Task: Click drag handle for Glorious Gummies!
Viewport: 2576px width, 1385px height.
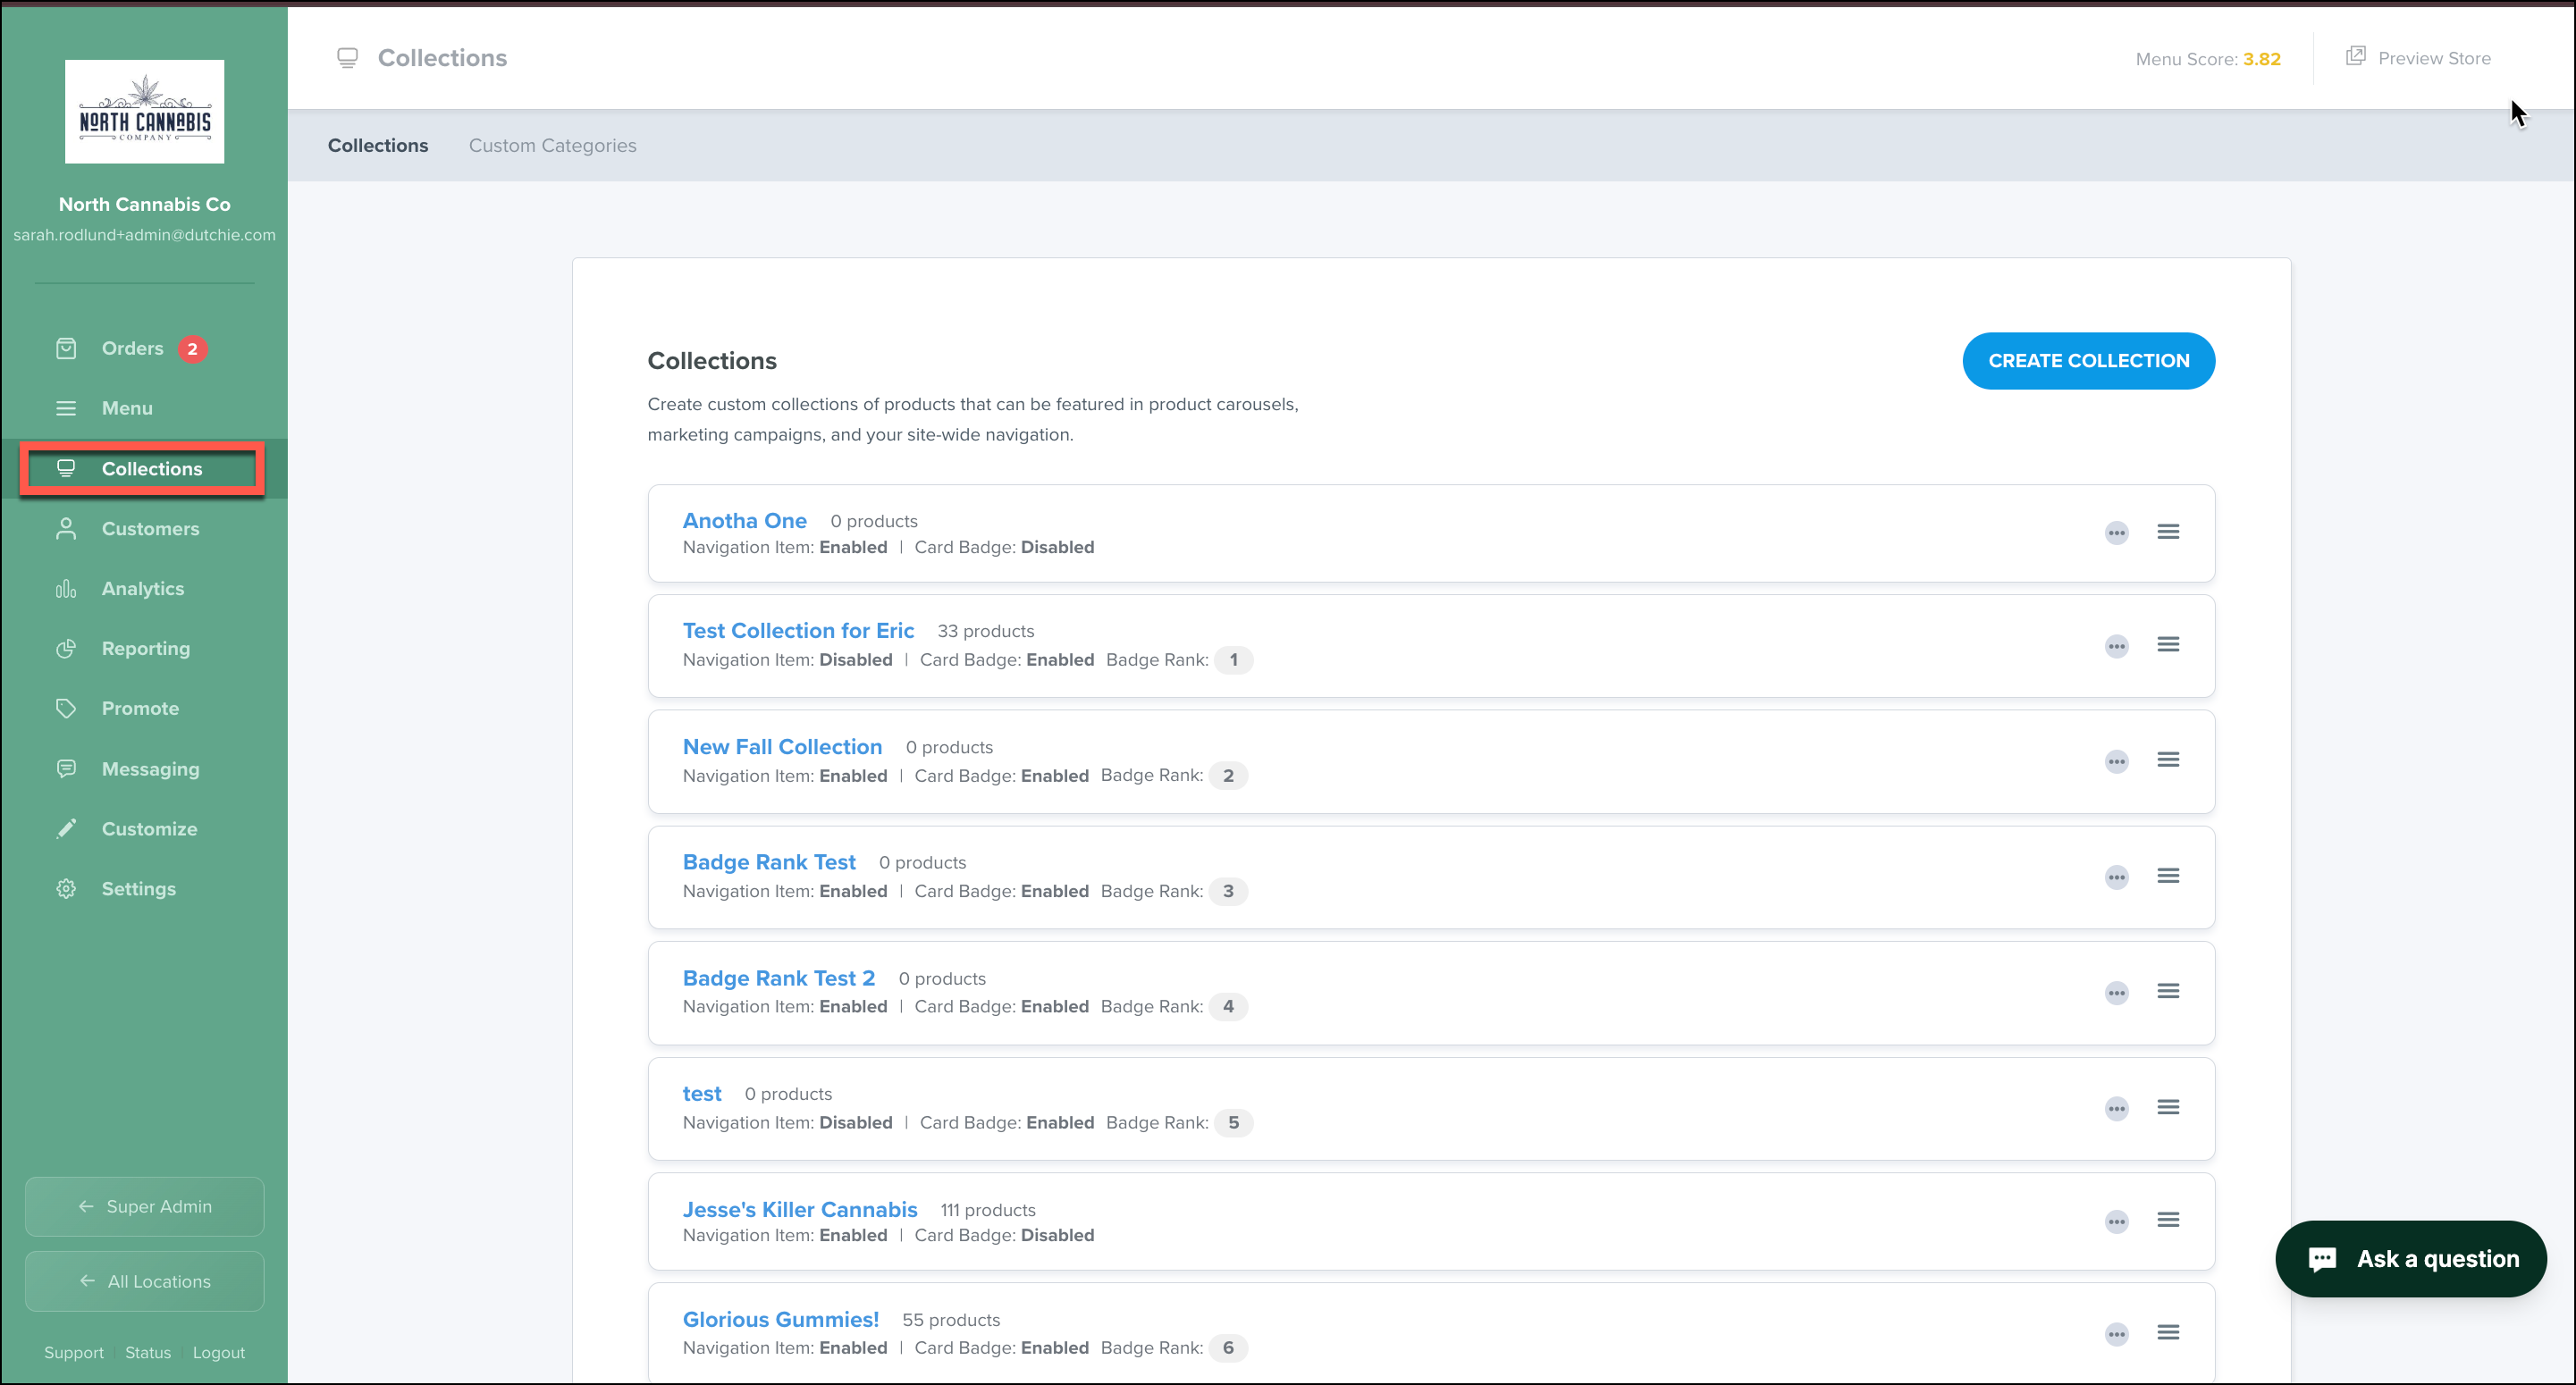Action: pyautogui.click(x=2168, y=1333)
